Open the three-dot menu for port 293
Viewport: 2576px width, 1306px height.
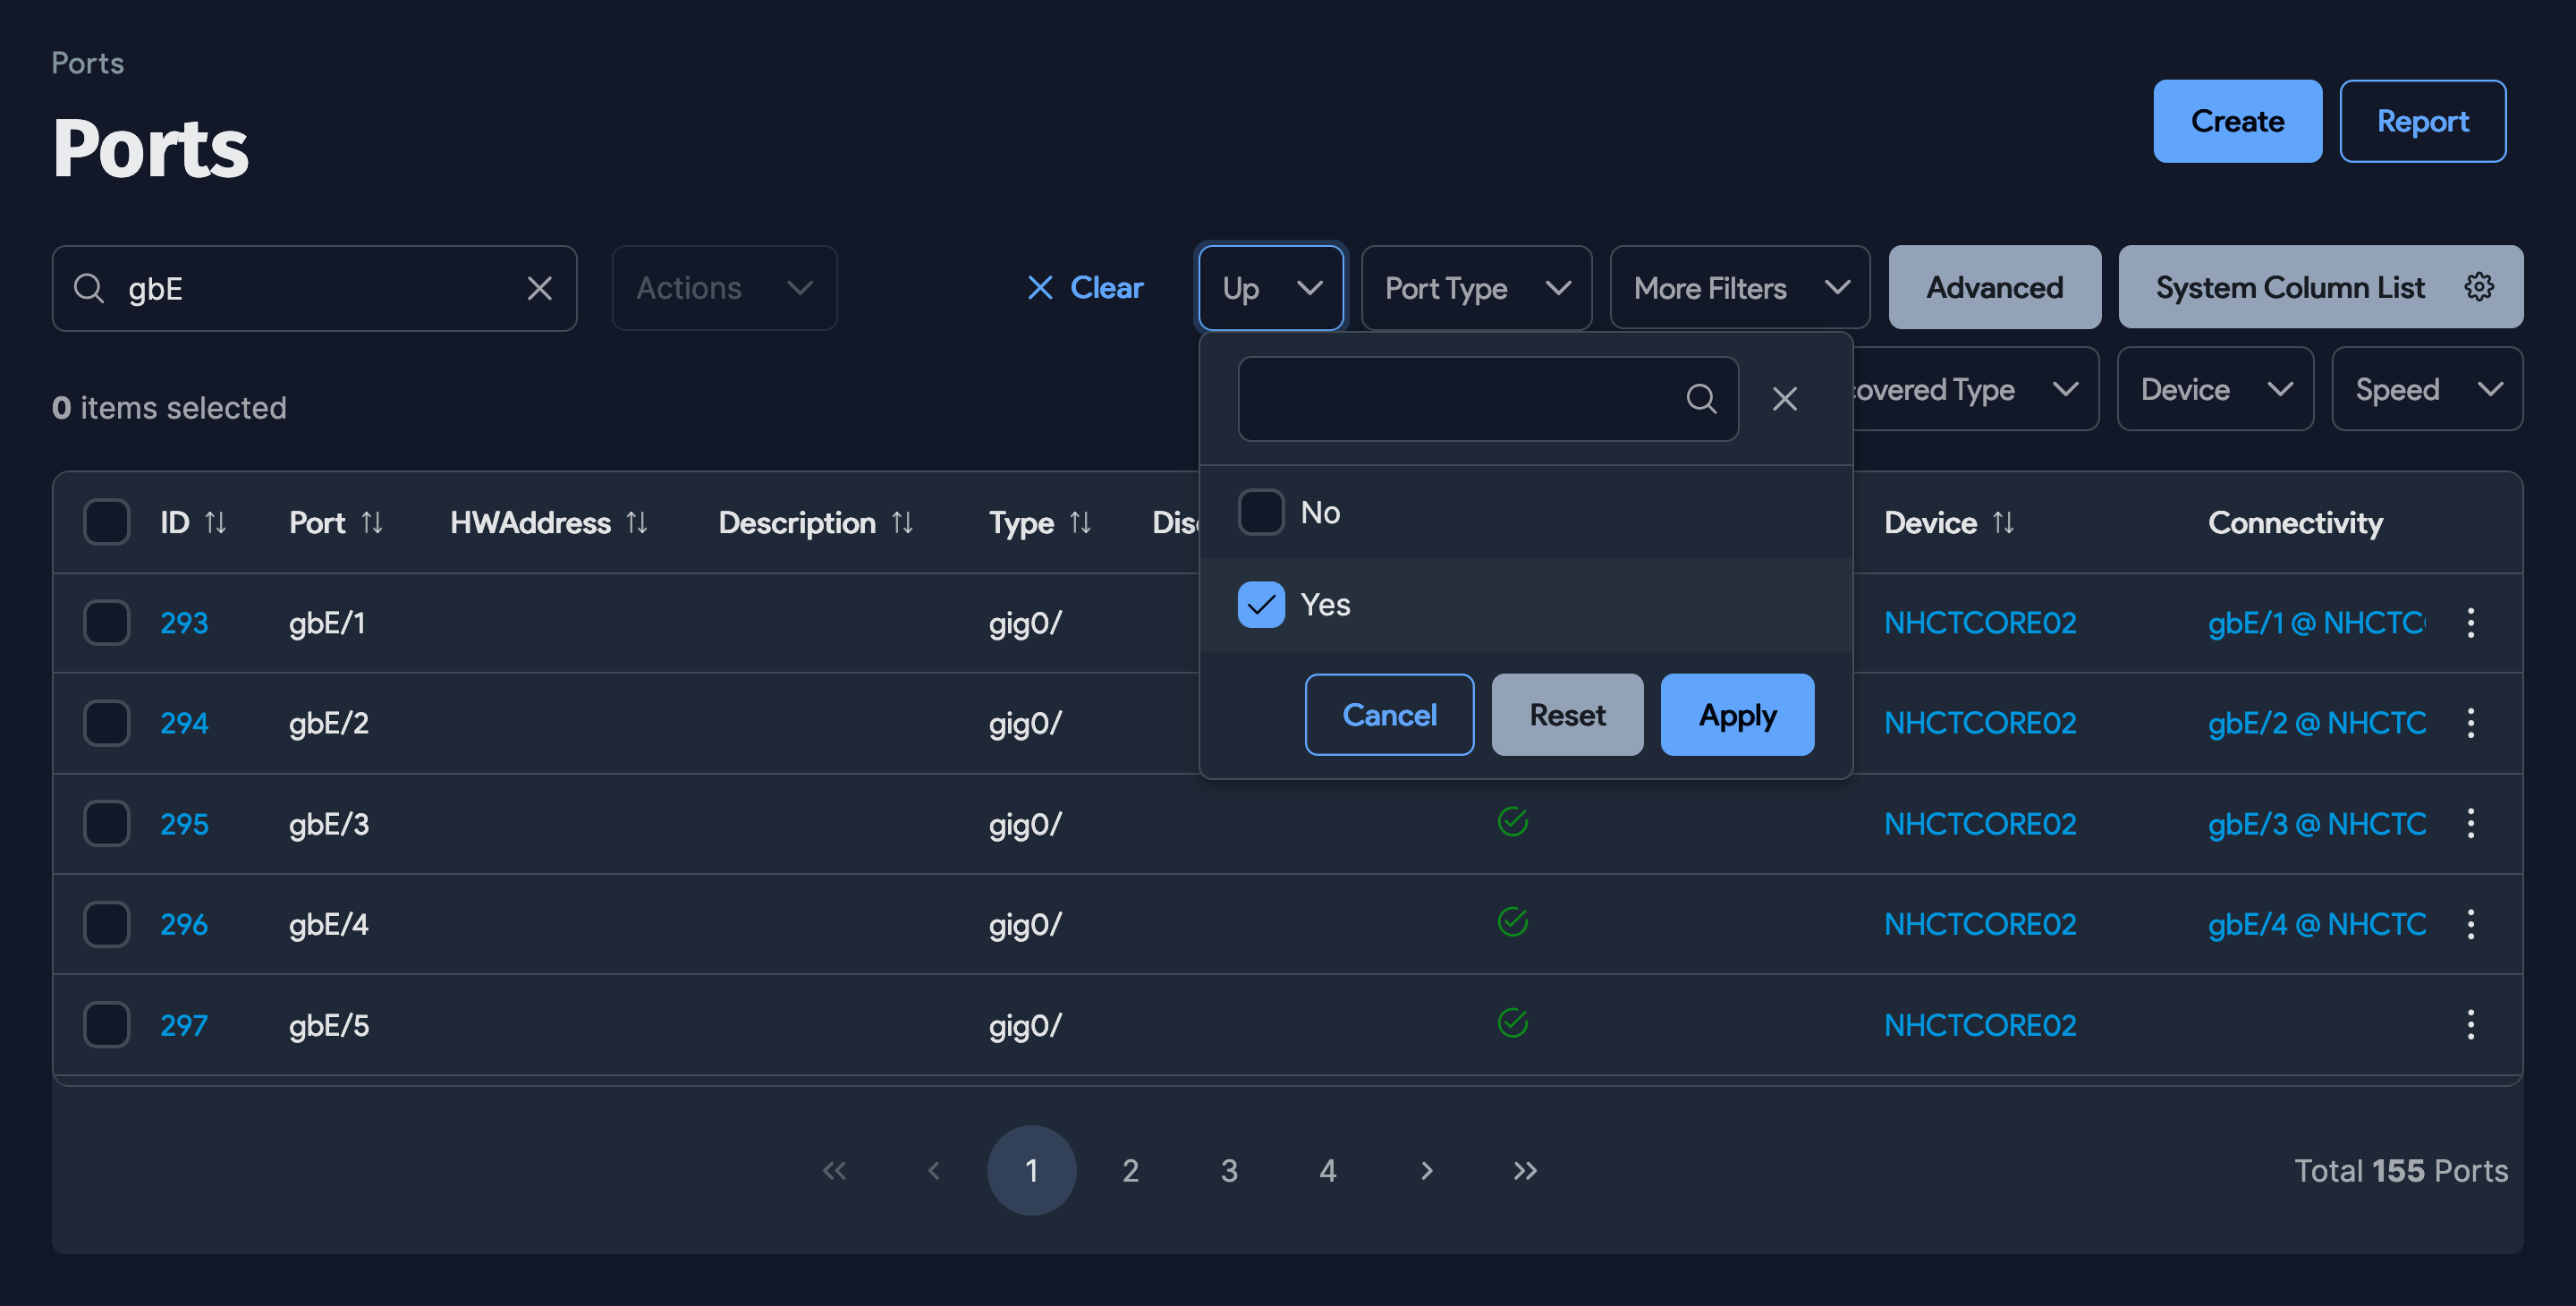(2470, 622)
